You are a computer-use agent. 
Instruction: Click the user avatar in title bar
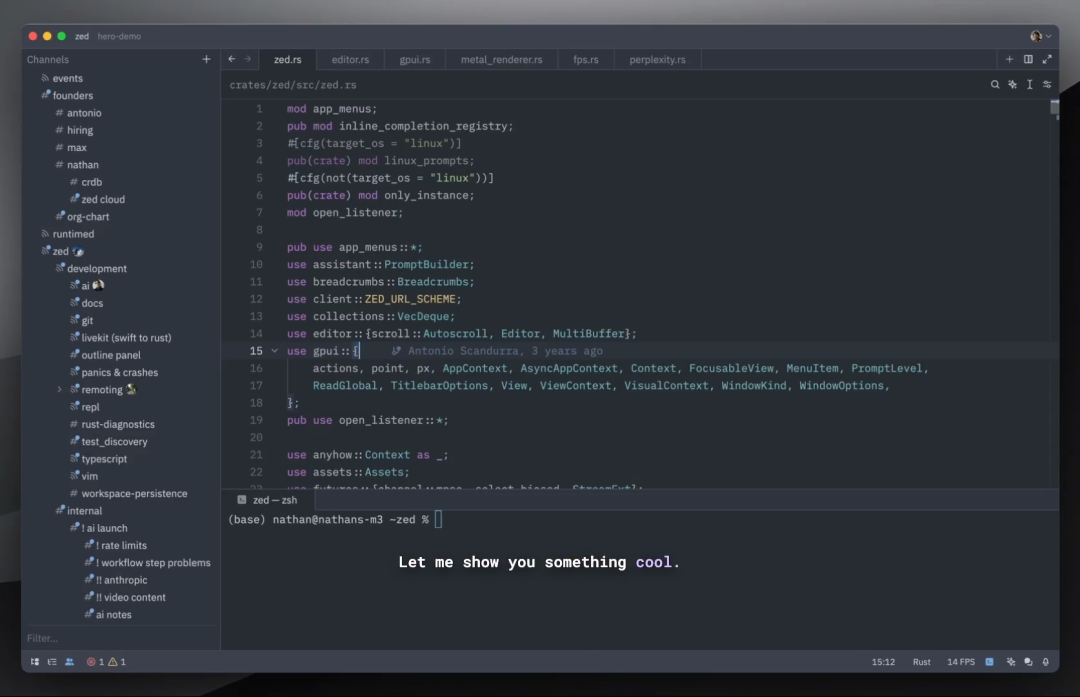tap(1036, 36)
